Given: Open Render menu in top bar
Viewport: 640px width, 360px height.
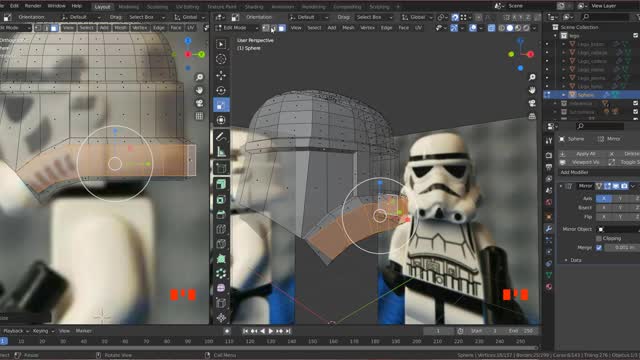Looking at the screenshot, I should tap(33, 6).
